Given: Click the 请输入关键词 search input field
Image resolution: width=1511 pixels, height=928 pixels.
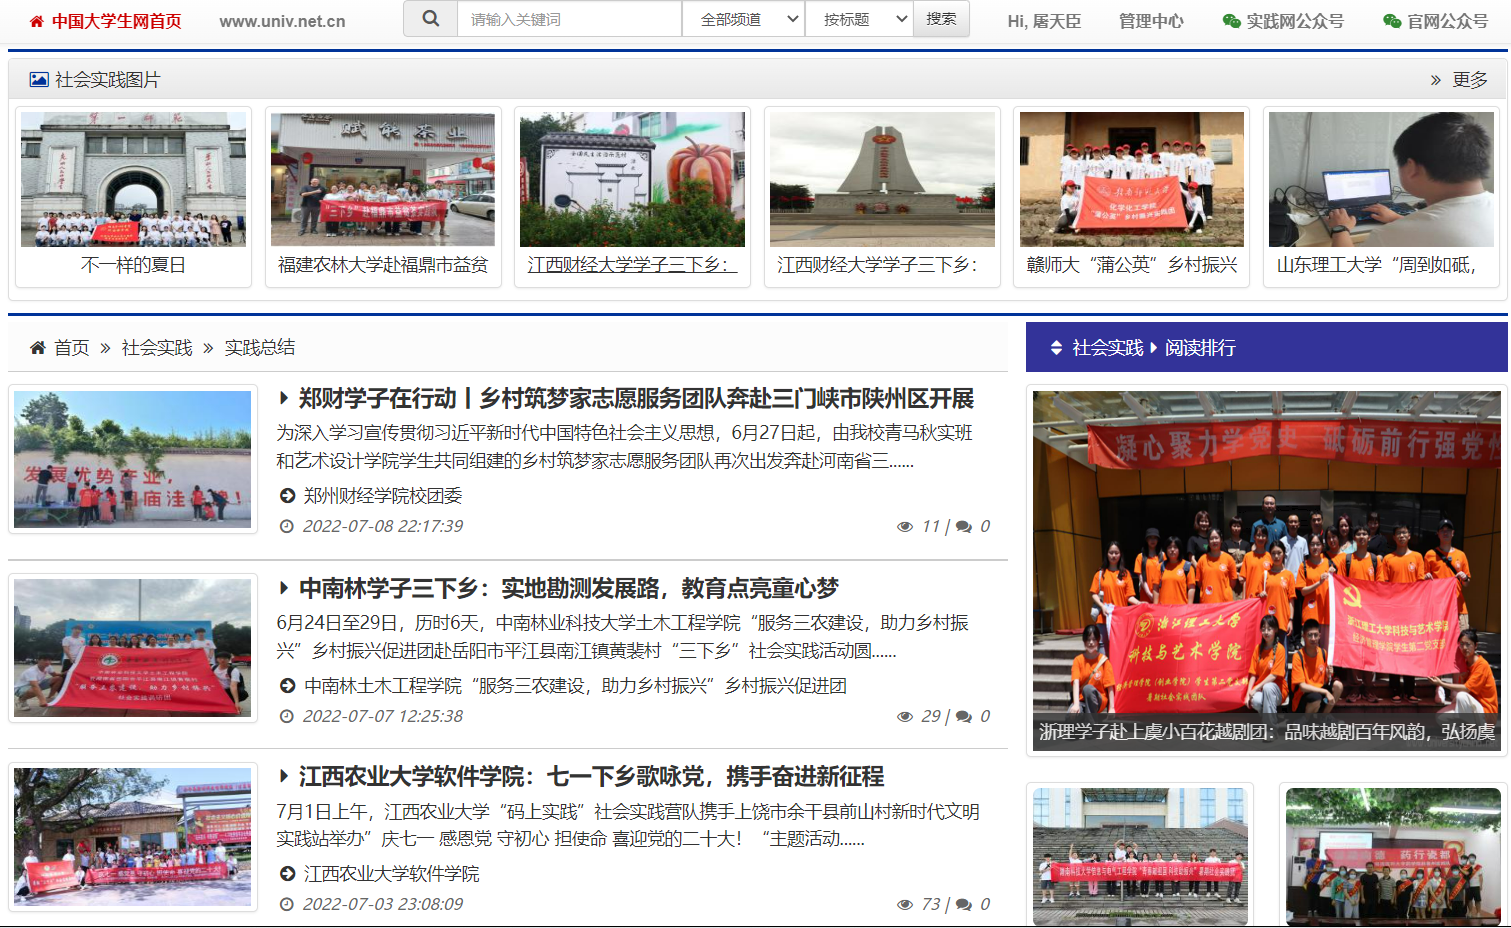Looking at the screenshot, I should tap(569, 19).
